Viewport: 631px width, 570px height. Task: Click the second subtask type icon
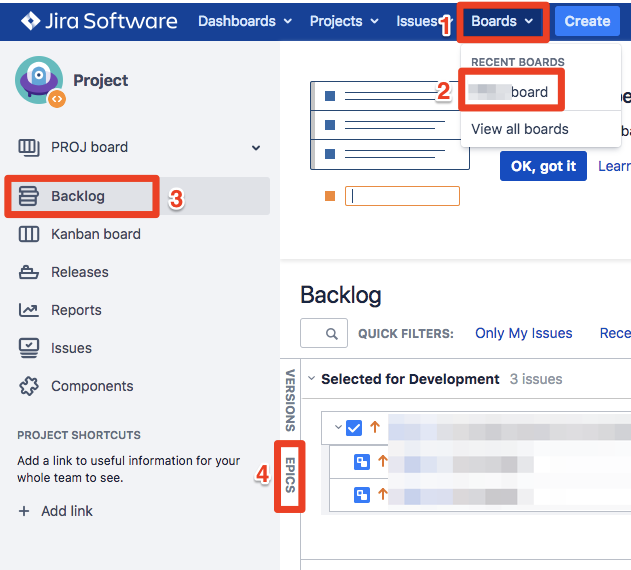tap(361, 495)
